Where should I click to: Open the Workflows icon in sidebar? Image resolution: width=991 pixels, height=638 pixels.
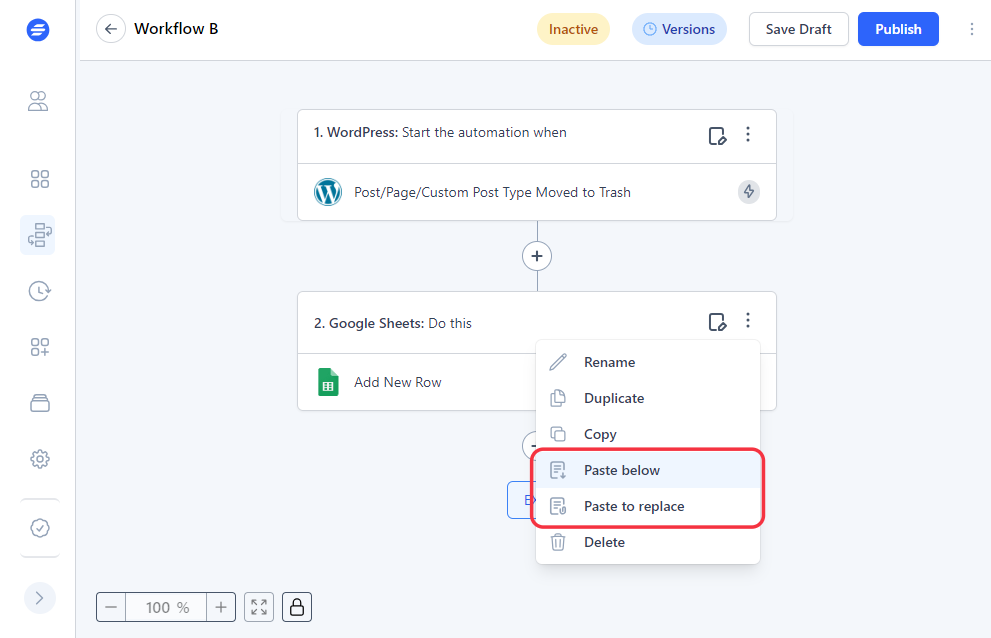[x=40, y=235]
